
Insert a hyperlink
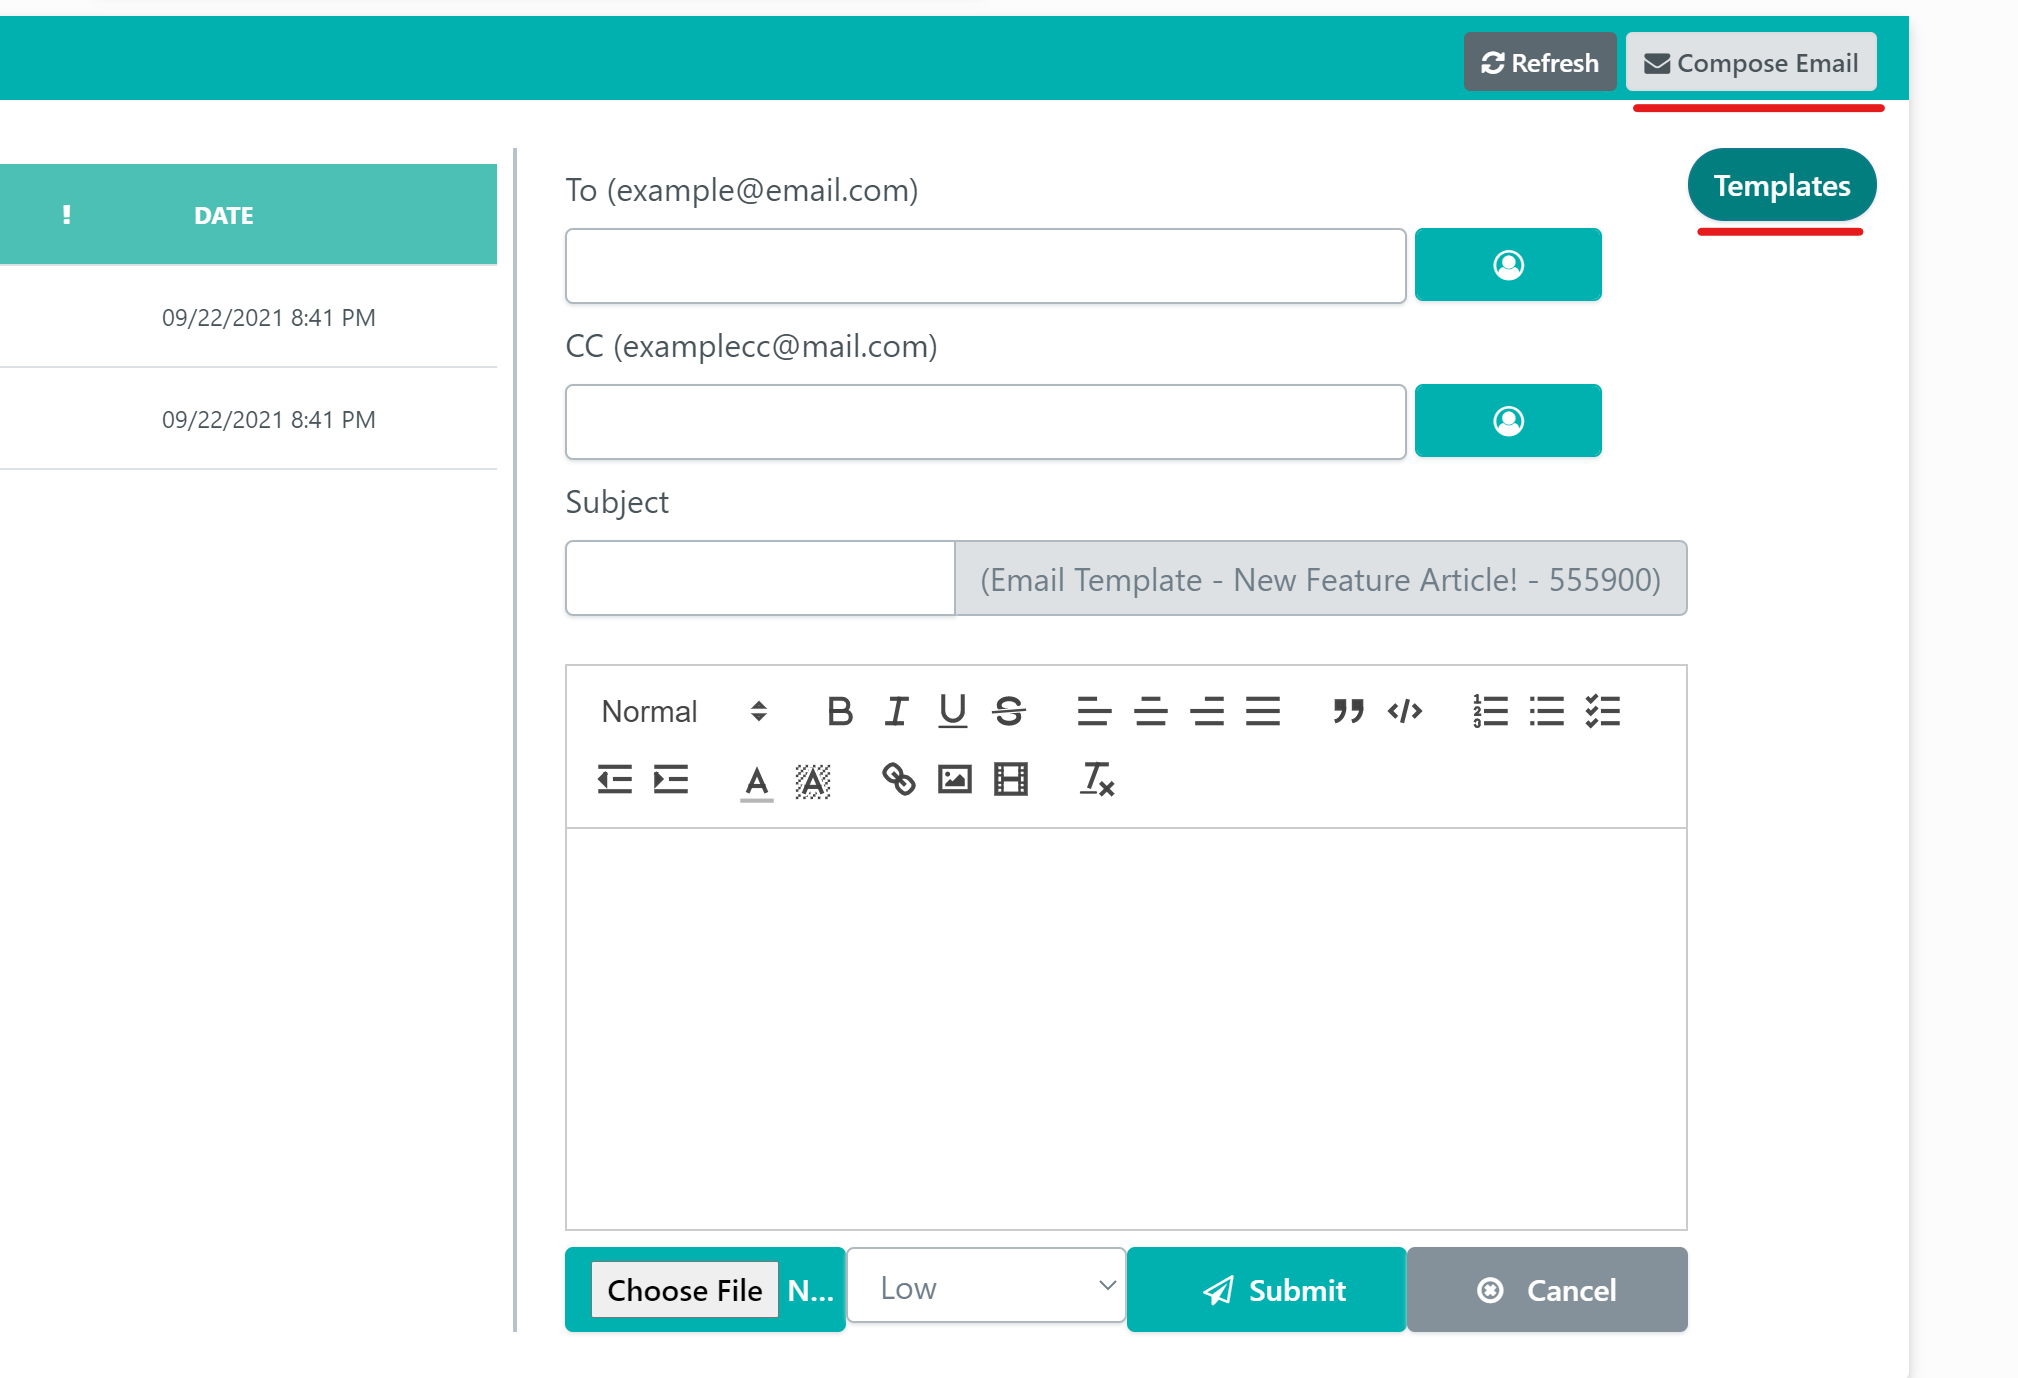(898, 779)
